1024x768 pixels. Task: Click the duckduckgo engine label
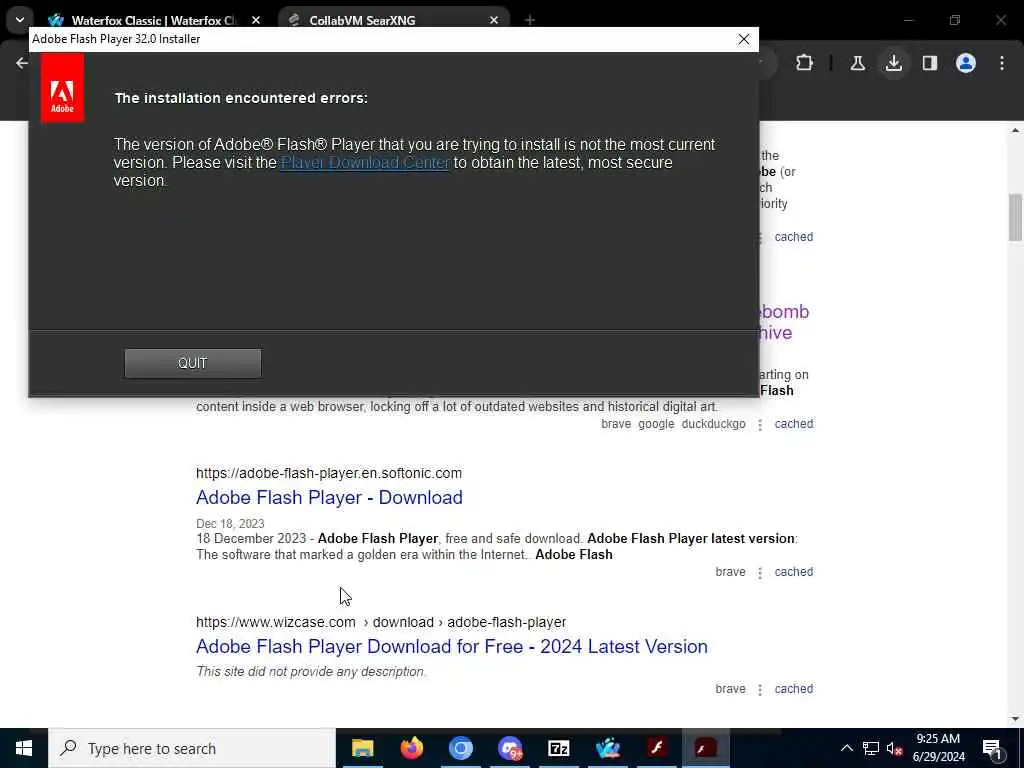point(713,424)
